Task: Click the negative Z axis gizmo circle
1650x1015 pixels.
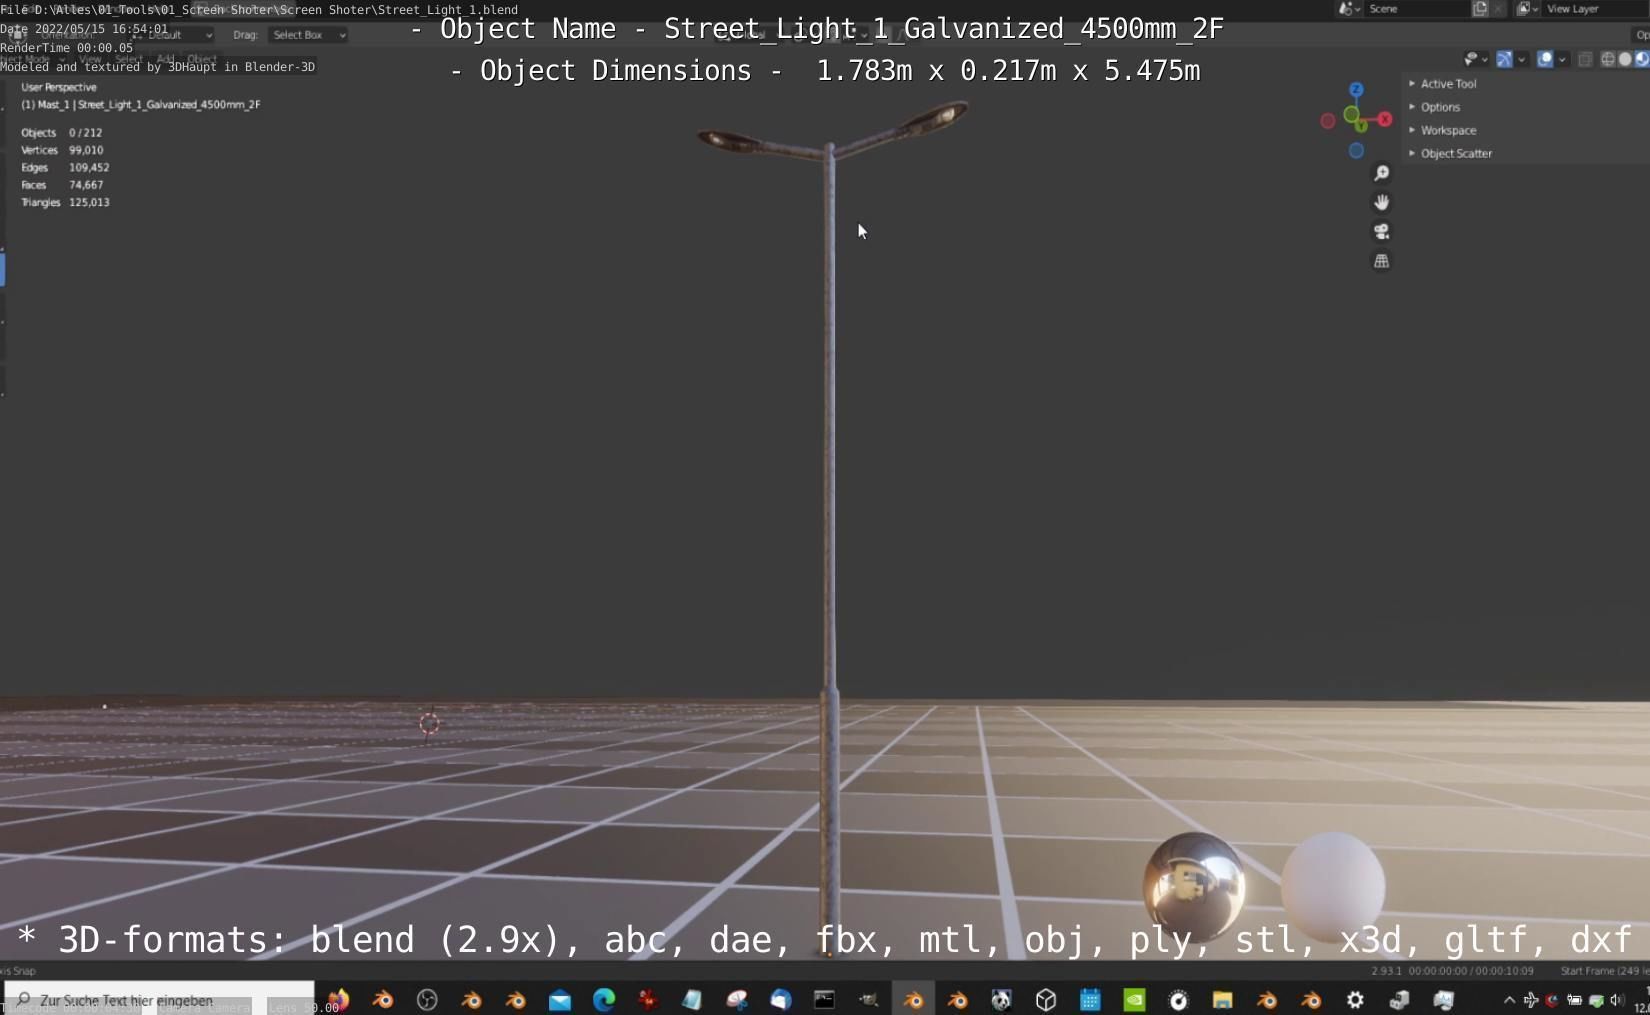Action: [1356, 151]
